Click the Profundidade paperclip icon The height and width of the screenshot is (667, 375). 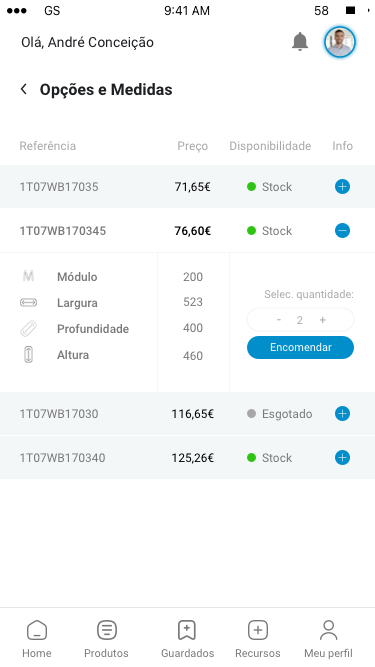coord(28,329)
